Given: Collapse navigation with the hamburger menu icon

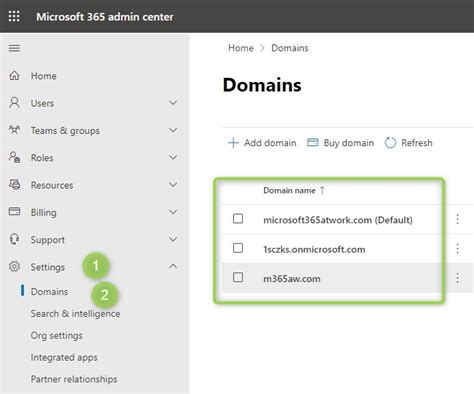Looking at the screenshot, I should pos(14,48).
